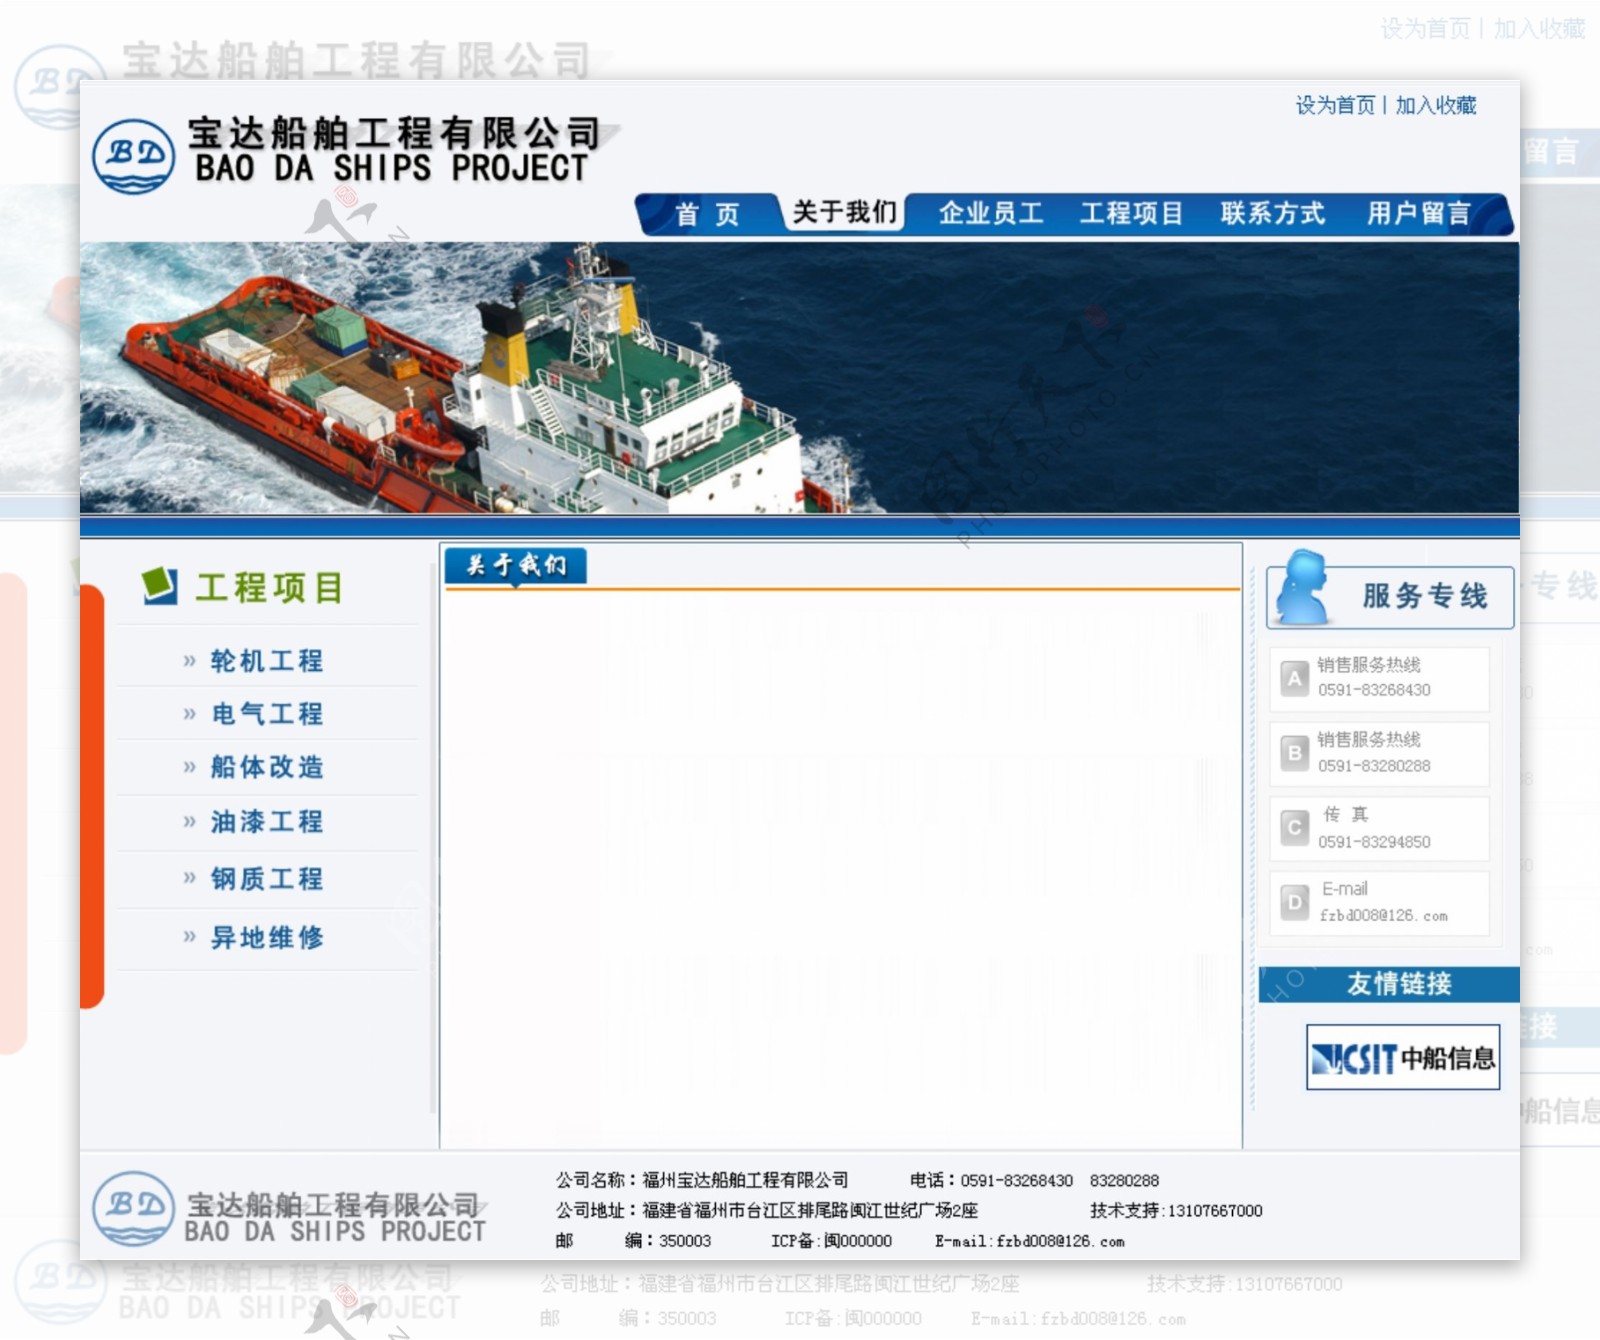The image size is (1600, 1340).
Task: Select the 关于我们 navigation tab
Action: (845, 212)
